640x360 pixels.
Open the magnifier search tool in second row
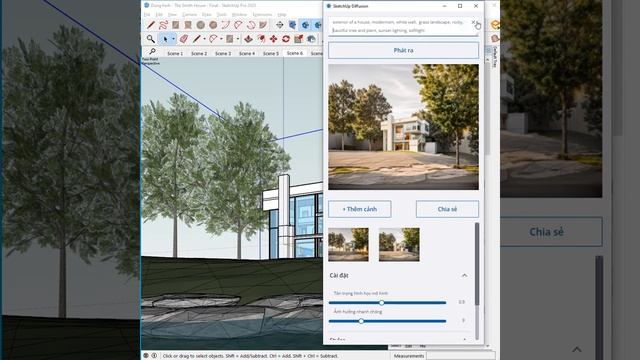(151, 39)
